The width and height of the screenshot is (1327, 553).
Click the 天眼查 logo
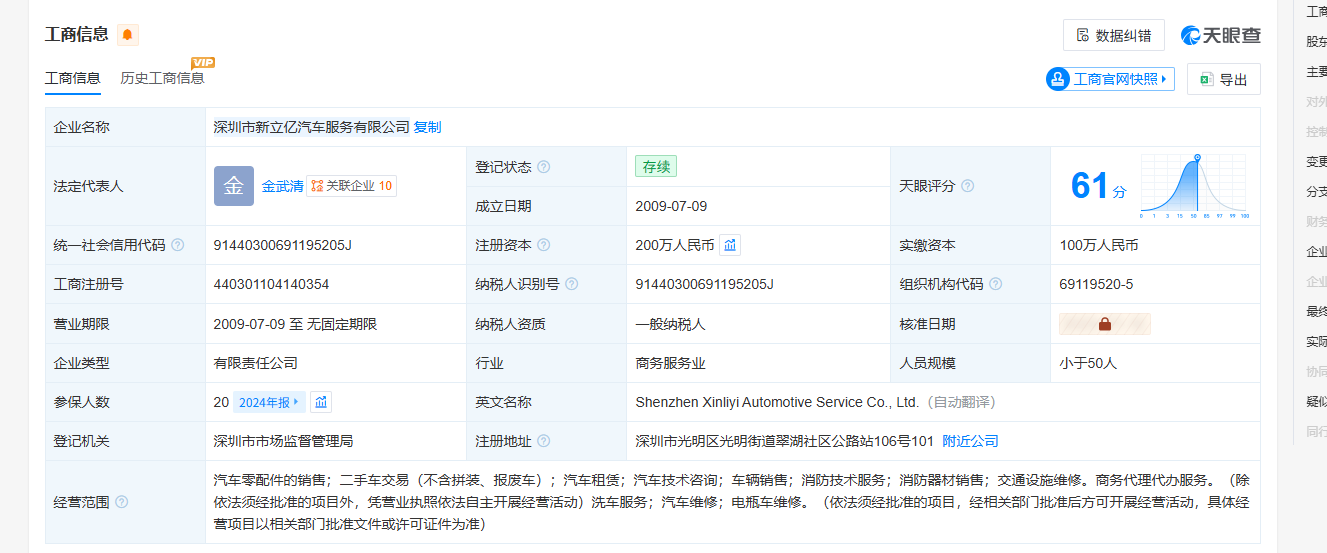[1221, 35]
